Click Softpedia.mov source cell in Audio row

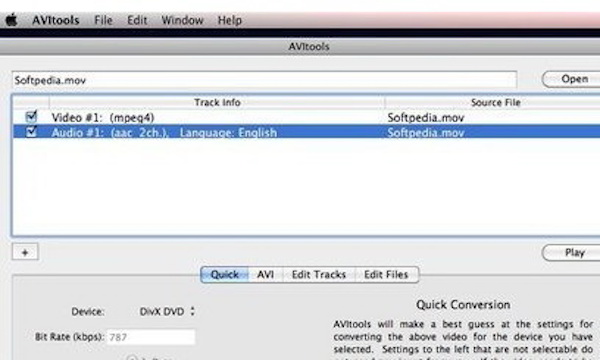pos(426,132)
